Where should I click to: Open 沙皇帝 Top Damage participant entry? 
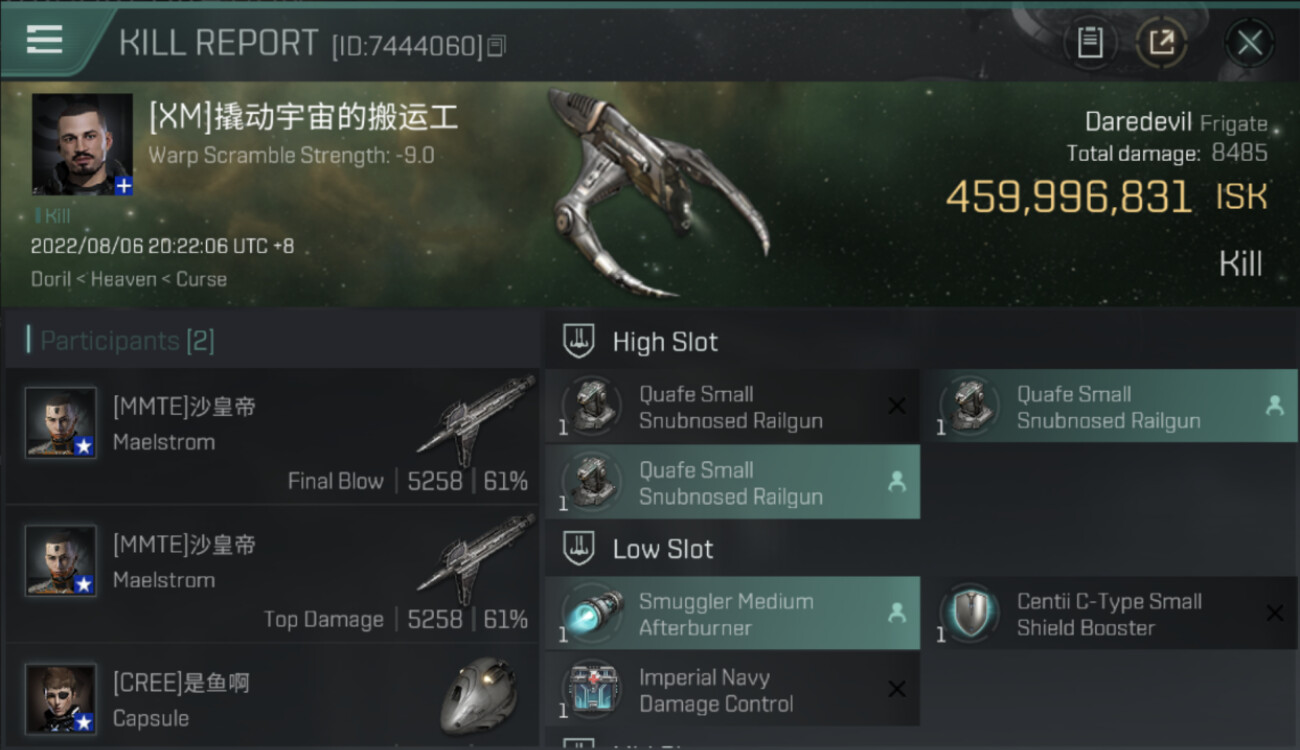(272, 574)
